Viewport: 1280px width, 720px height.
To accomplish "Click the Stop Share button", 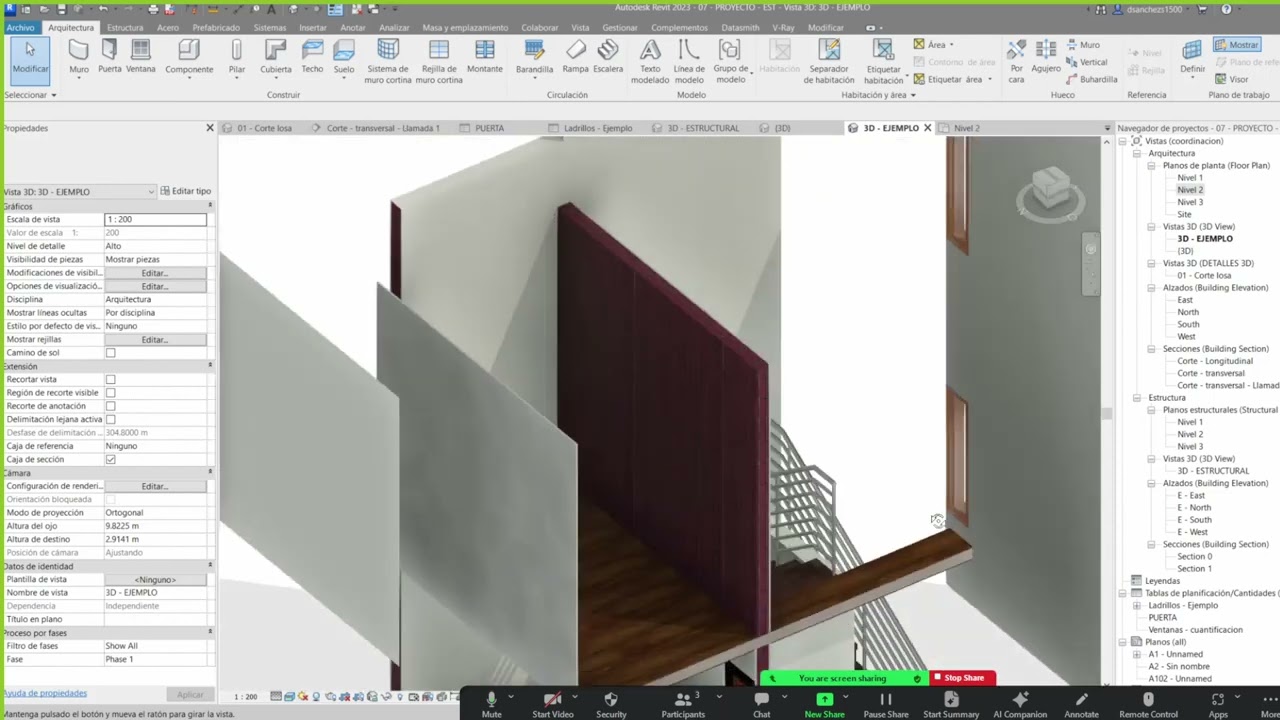I will [963, 678].
